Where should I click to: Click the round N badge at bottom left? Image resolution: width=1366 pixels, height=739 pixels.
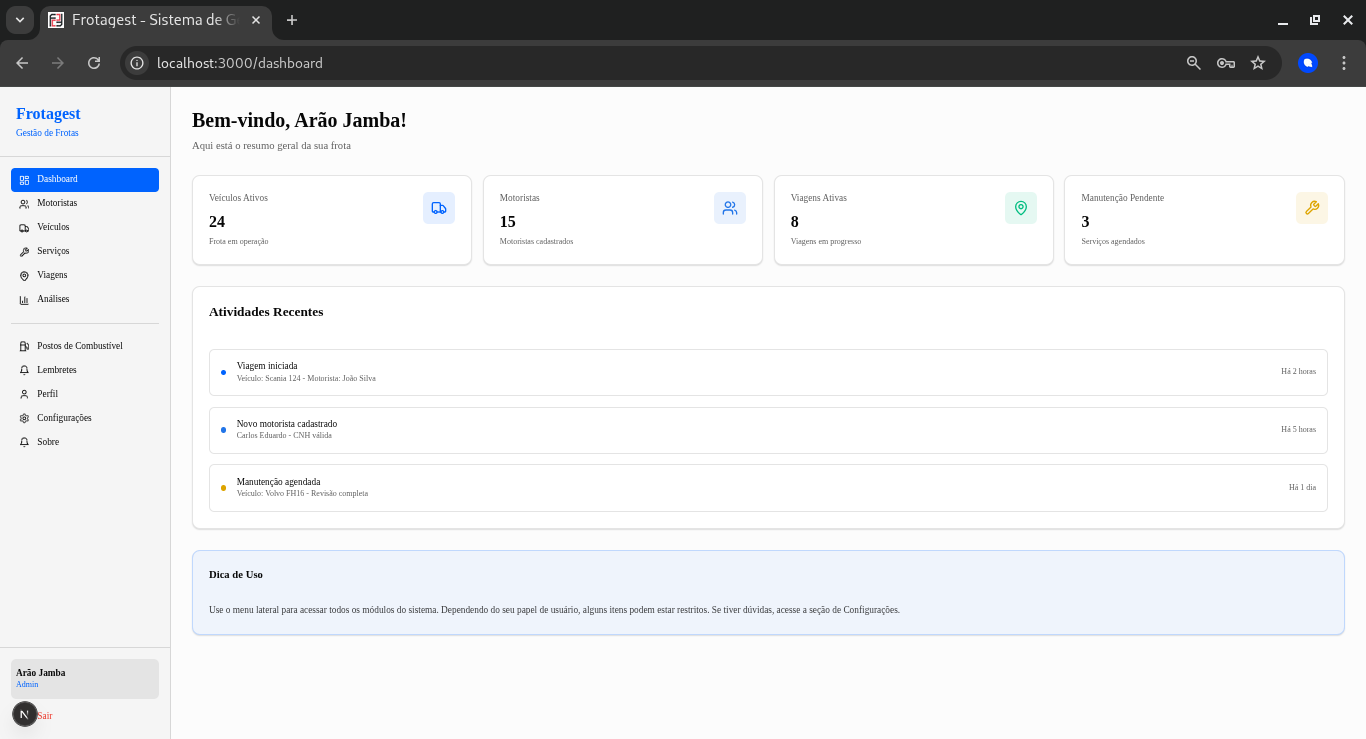24,714
